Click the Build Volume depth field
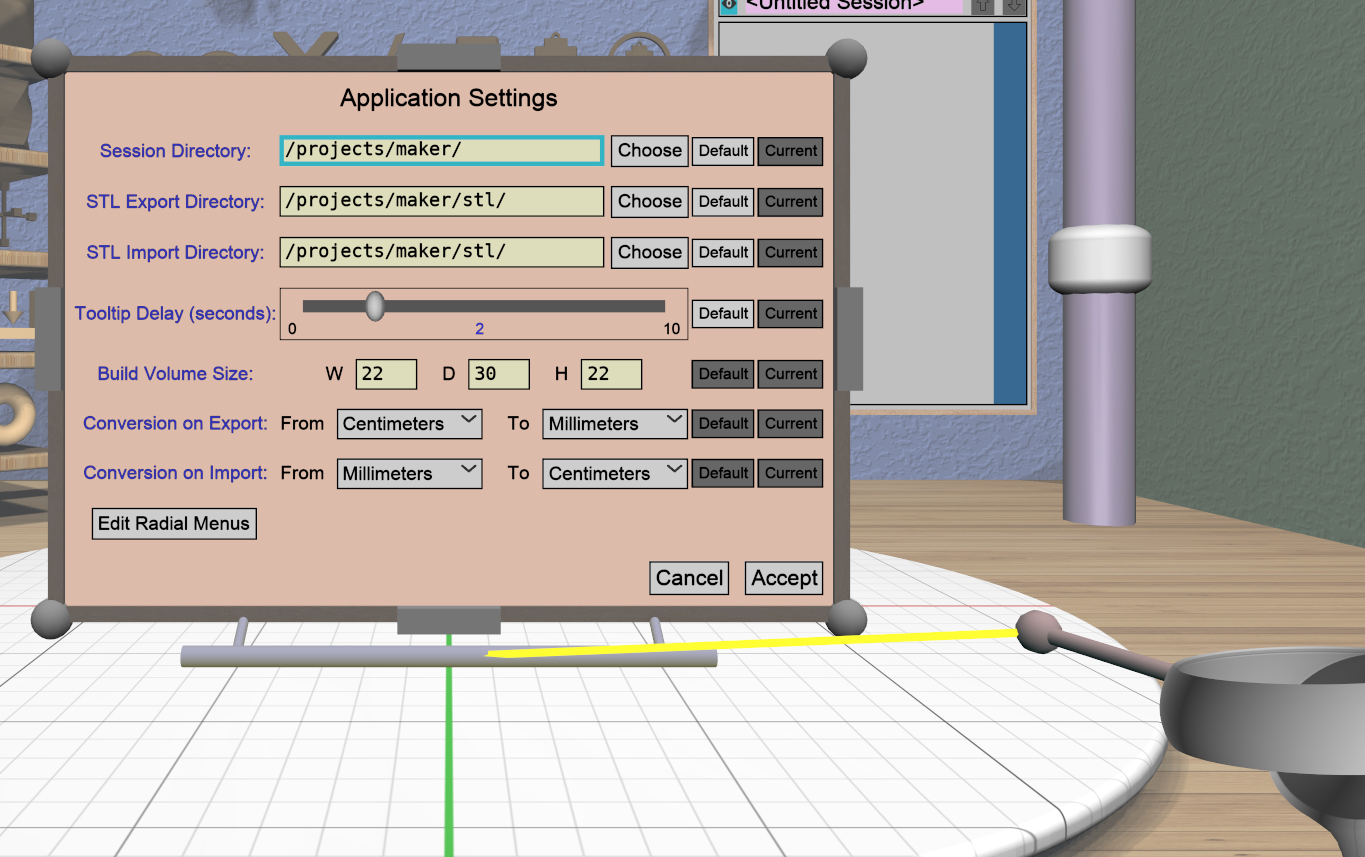The image size is (1365, 857). 498,374
